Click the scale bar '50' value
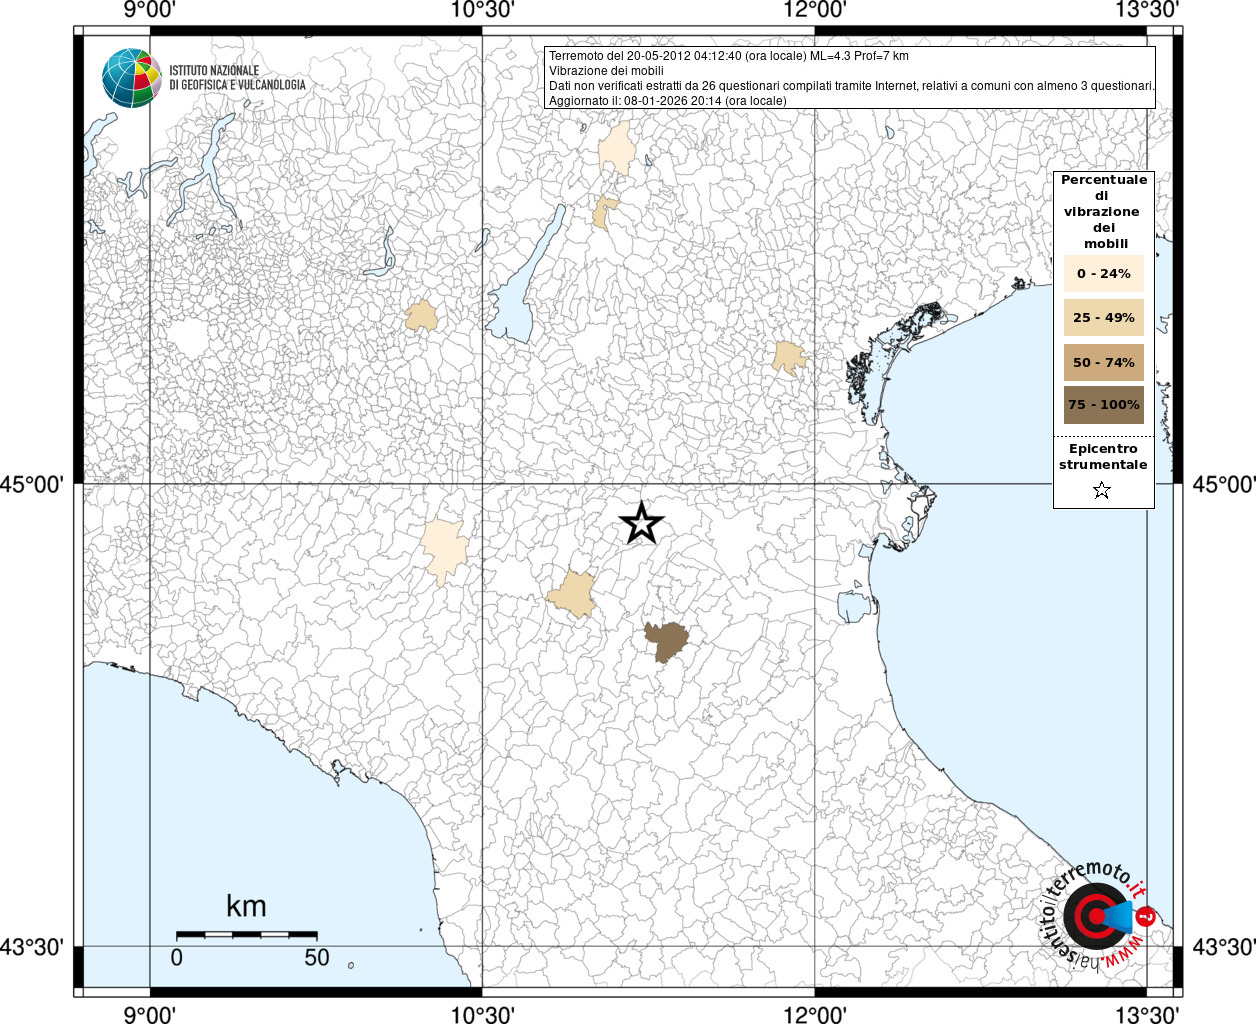Screen dimensions: 1256x1024 coord(317,958)
